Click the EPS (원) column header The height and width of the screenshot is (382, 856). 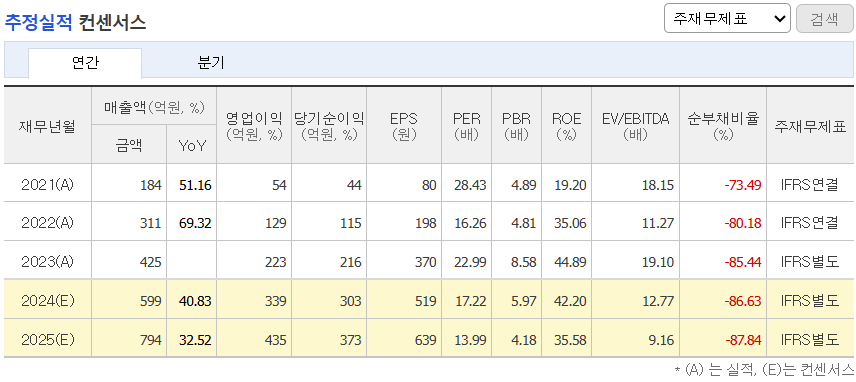(404, 126)
